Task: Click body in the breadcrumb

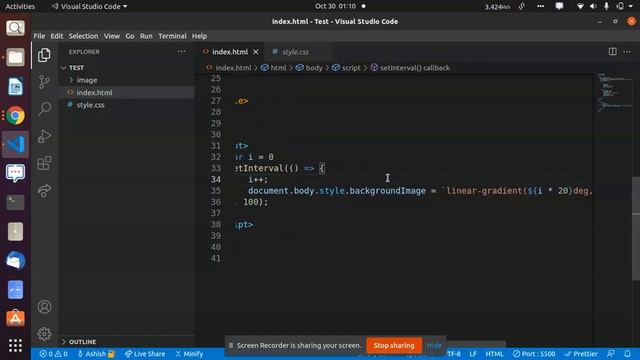Action: (314, 68)
